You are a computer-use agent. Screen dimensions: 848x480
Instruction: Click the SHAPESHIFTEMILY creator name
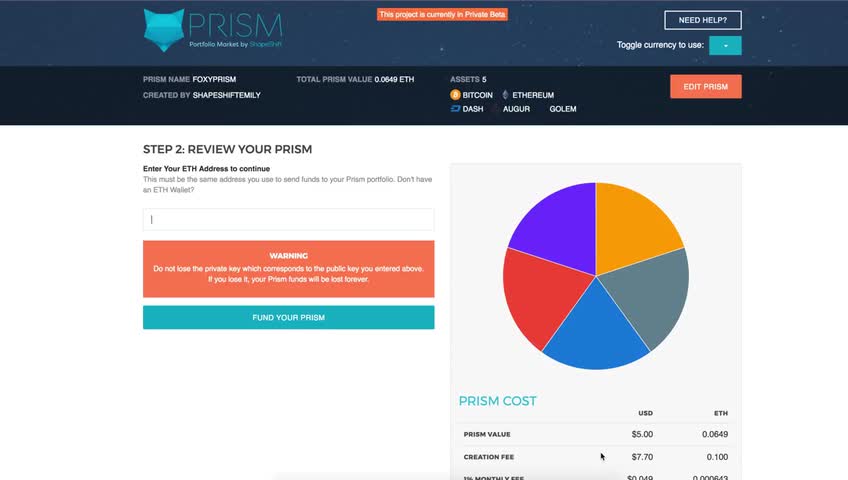tap(227, 95)
